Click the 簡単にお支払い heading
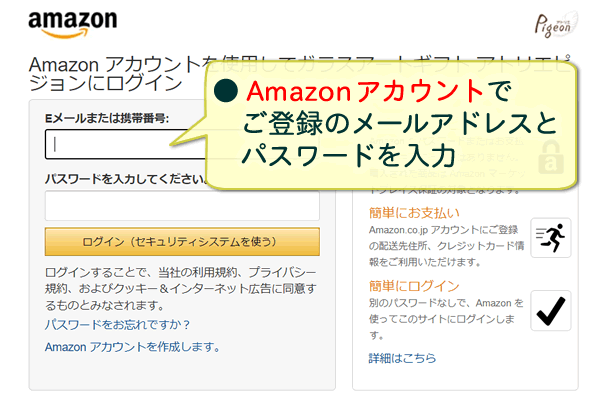Image resolution: width=600 pixels, height=405 pixels. [414, 213]
